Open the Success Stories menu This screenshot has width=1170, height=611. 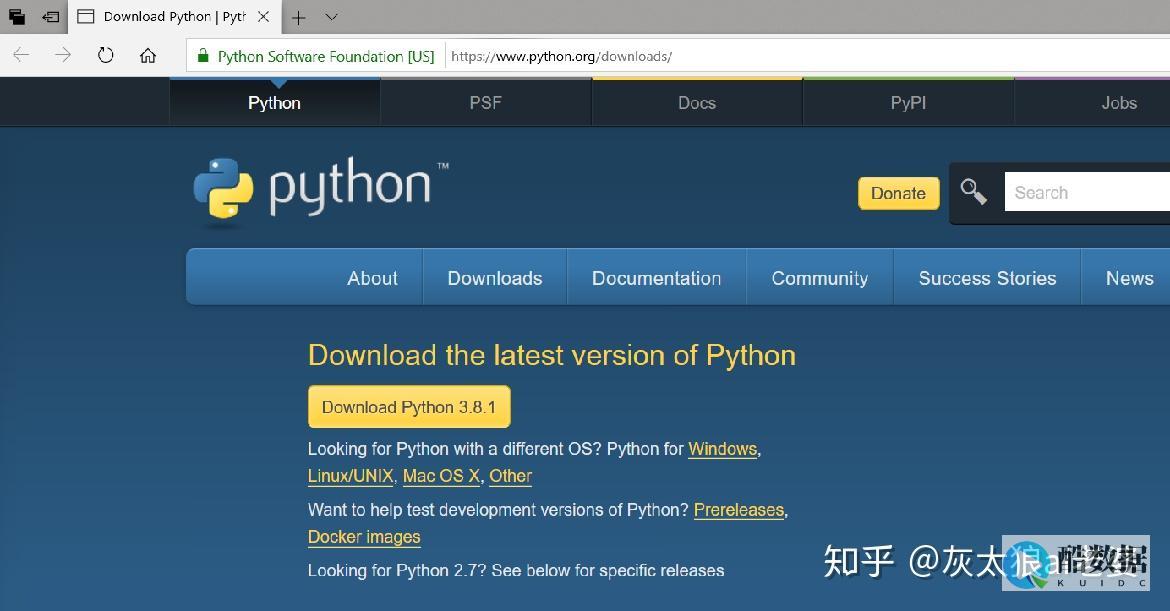click(x=987, y=278)
